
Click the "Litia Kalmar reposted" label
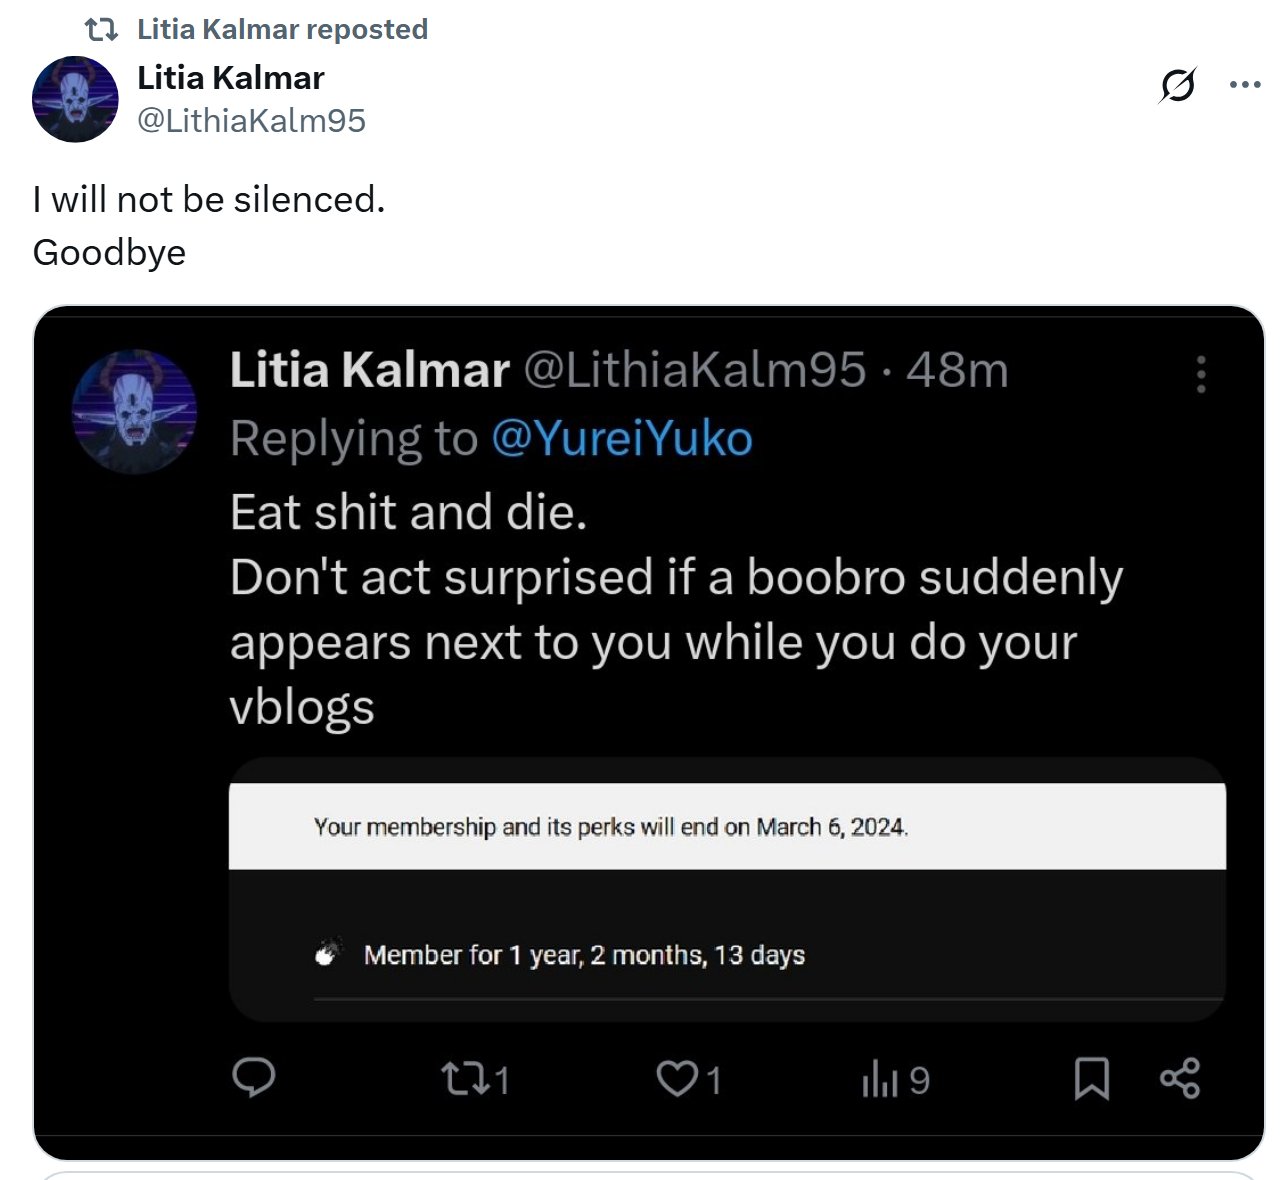pyautogui.click(x=282, y=30)
